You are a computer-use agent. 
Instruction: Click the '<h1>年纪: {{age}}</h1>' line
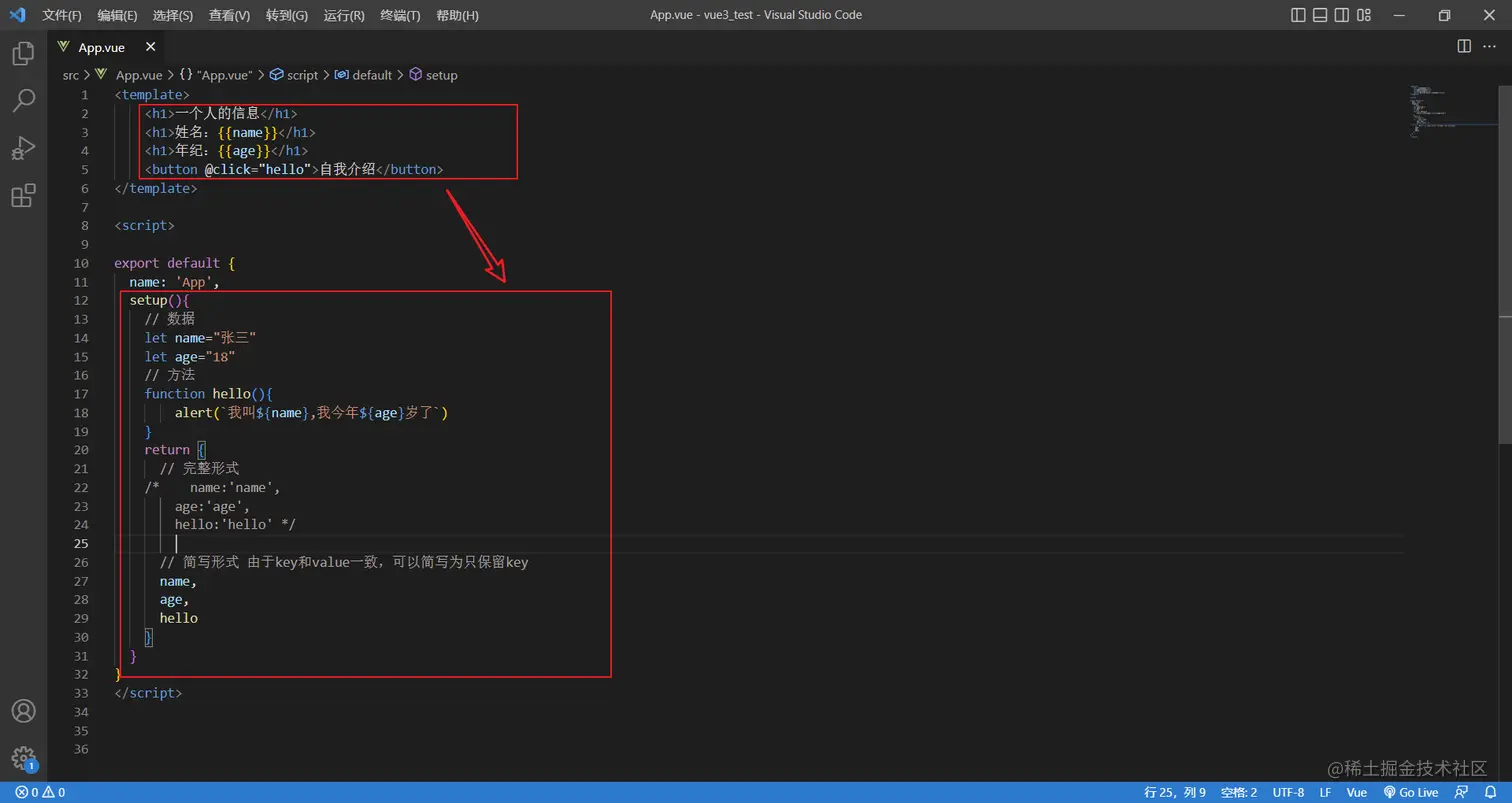226,151
